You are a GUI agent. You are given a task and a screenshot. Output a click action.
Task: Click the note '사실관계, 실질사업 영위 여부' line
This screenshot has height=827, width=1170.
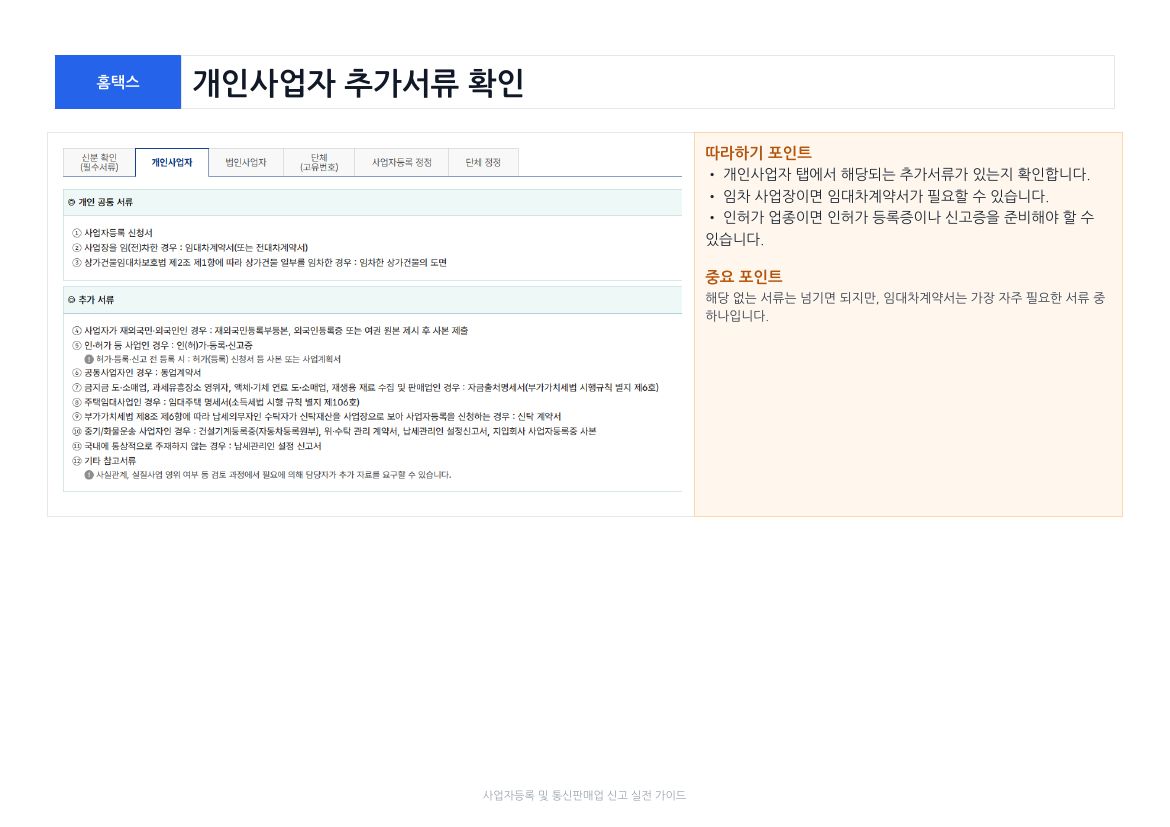268,475
